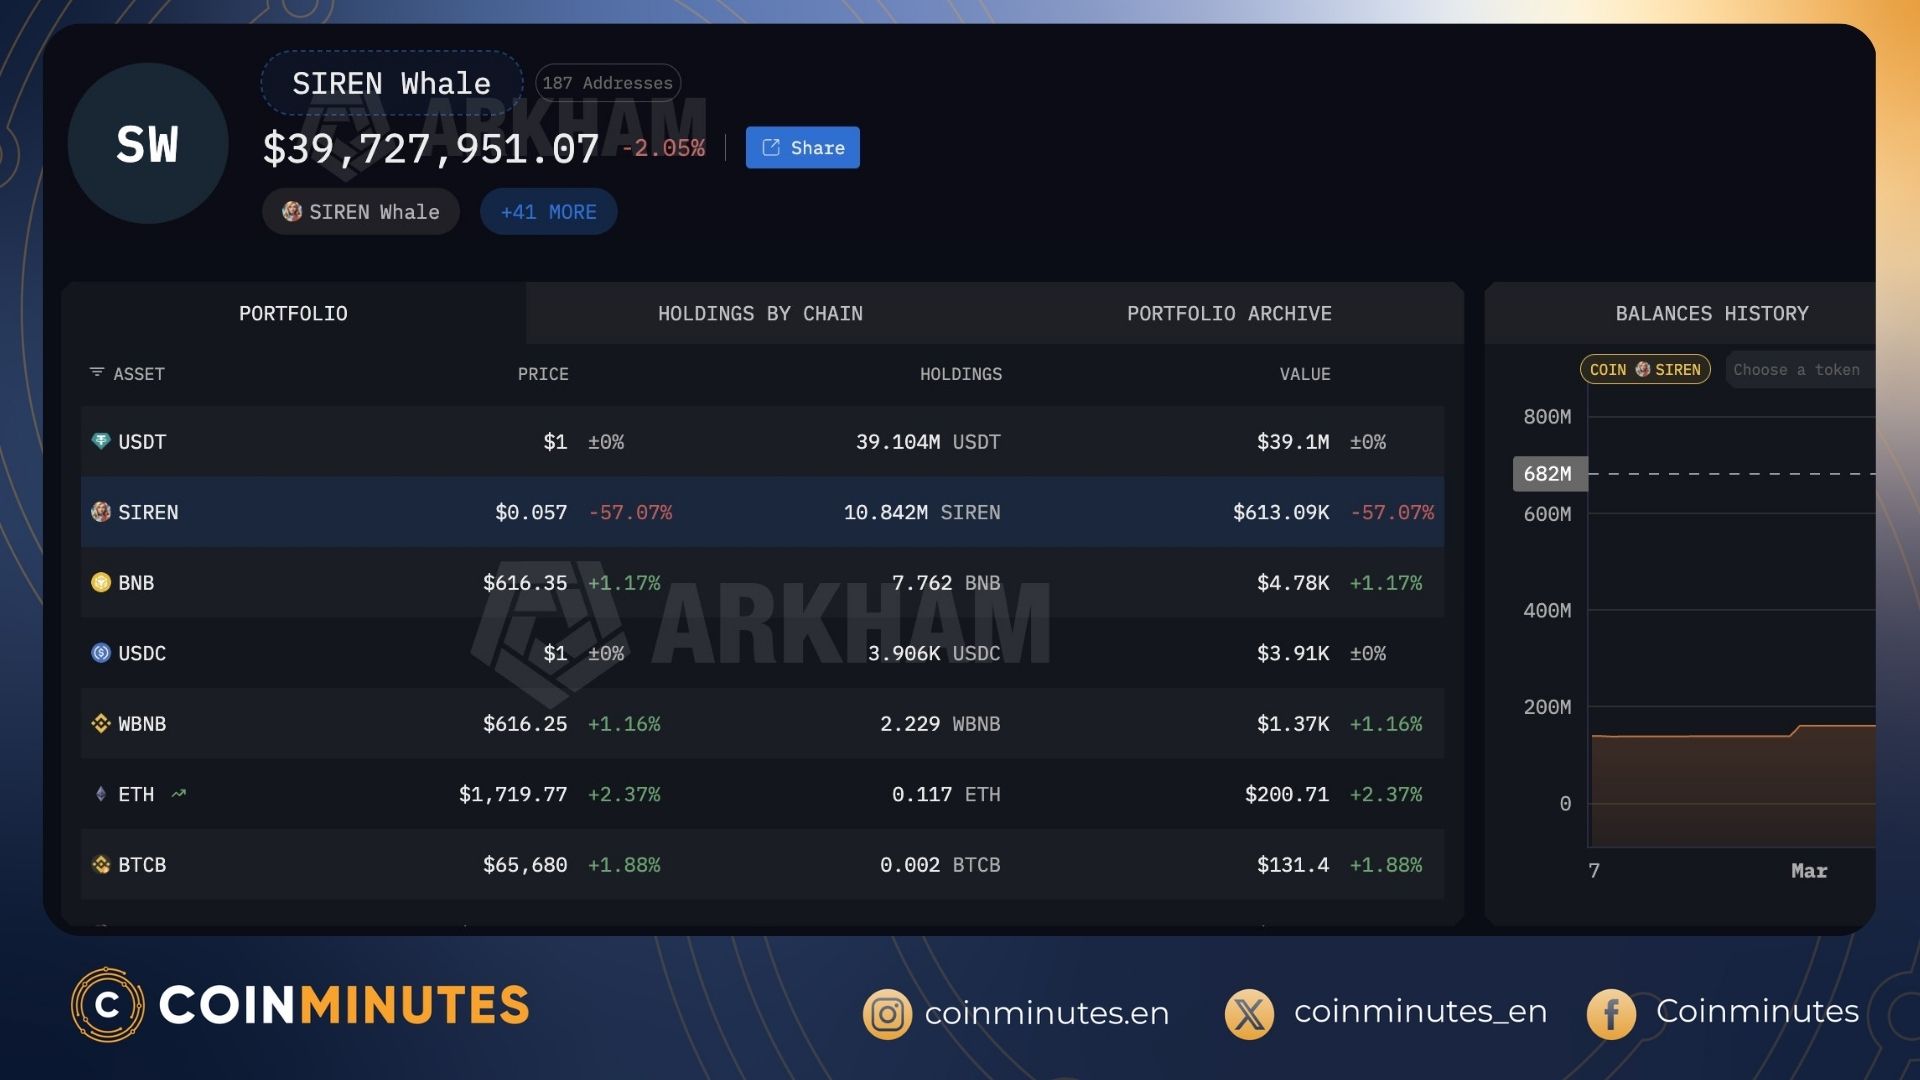
Task: Click the filter icon beside ASSET header
Action: (x=97, y=372)
